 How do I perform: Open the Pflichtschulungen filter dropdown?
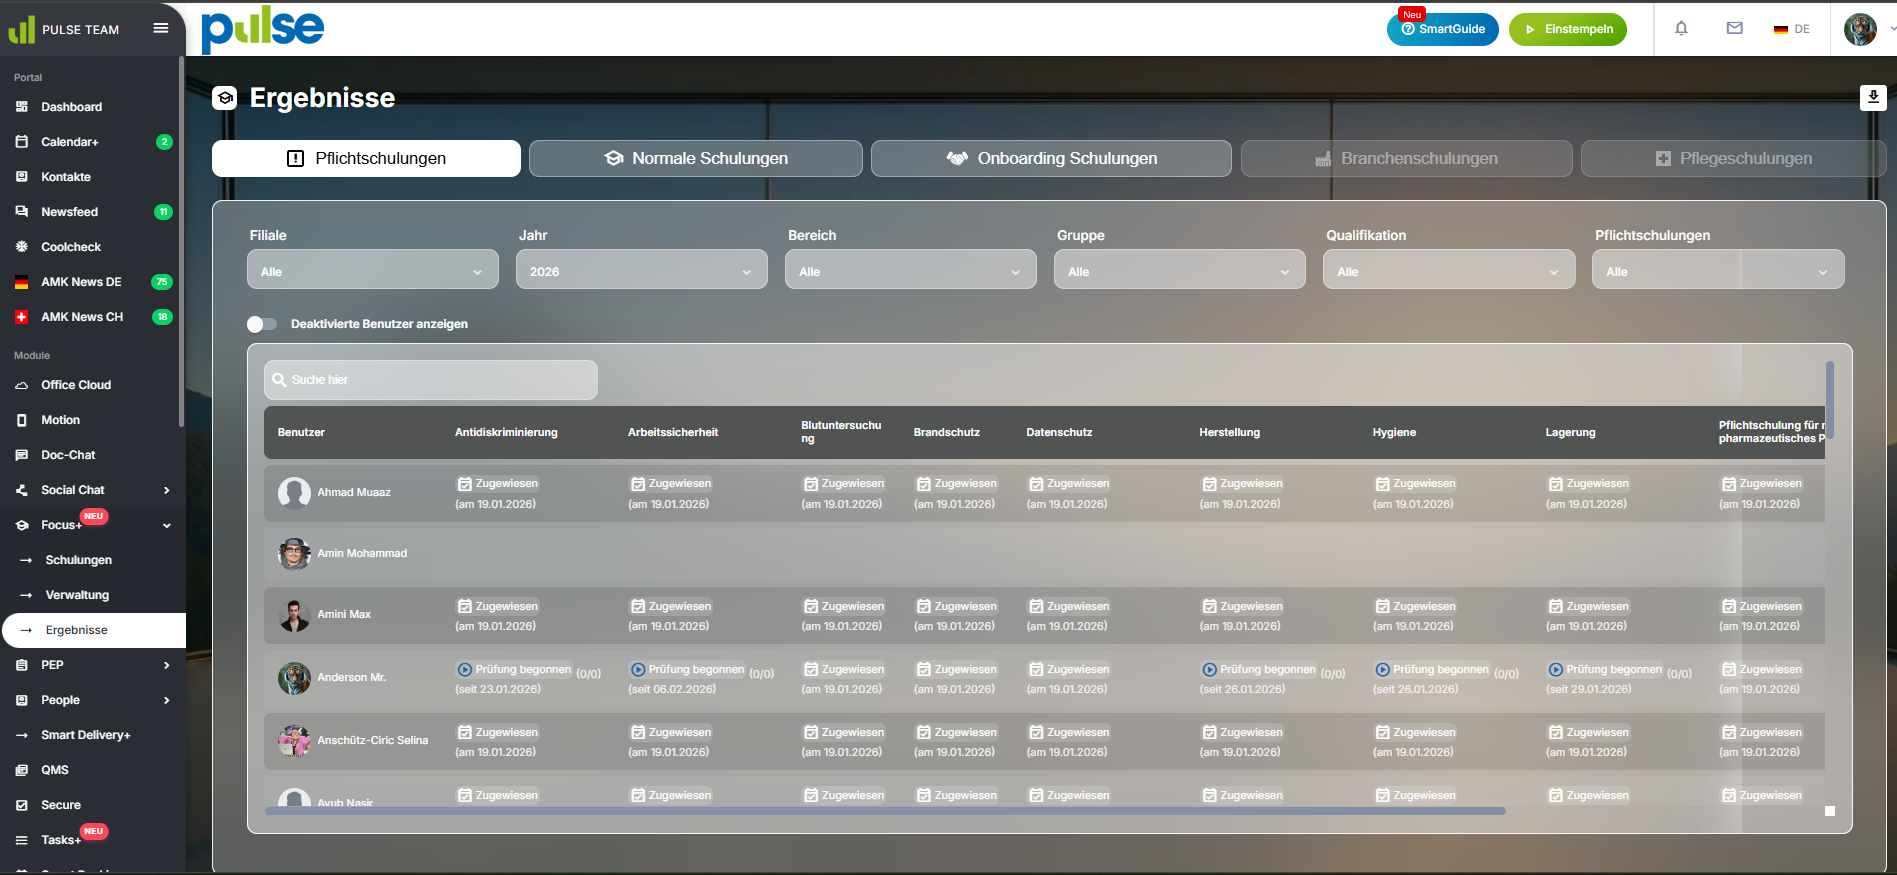tap(1718, 270)
